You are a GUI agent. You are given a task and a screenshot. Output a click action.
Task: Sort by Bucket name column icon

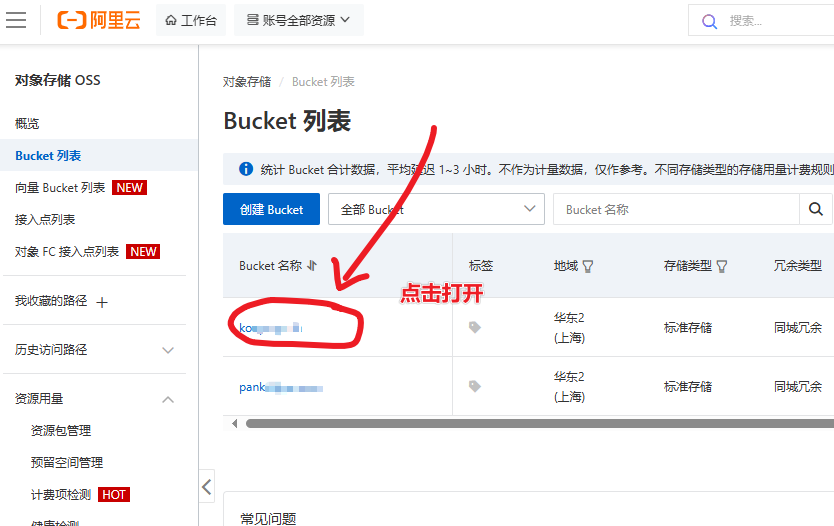click(x=312, y=266)
